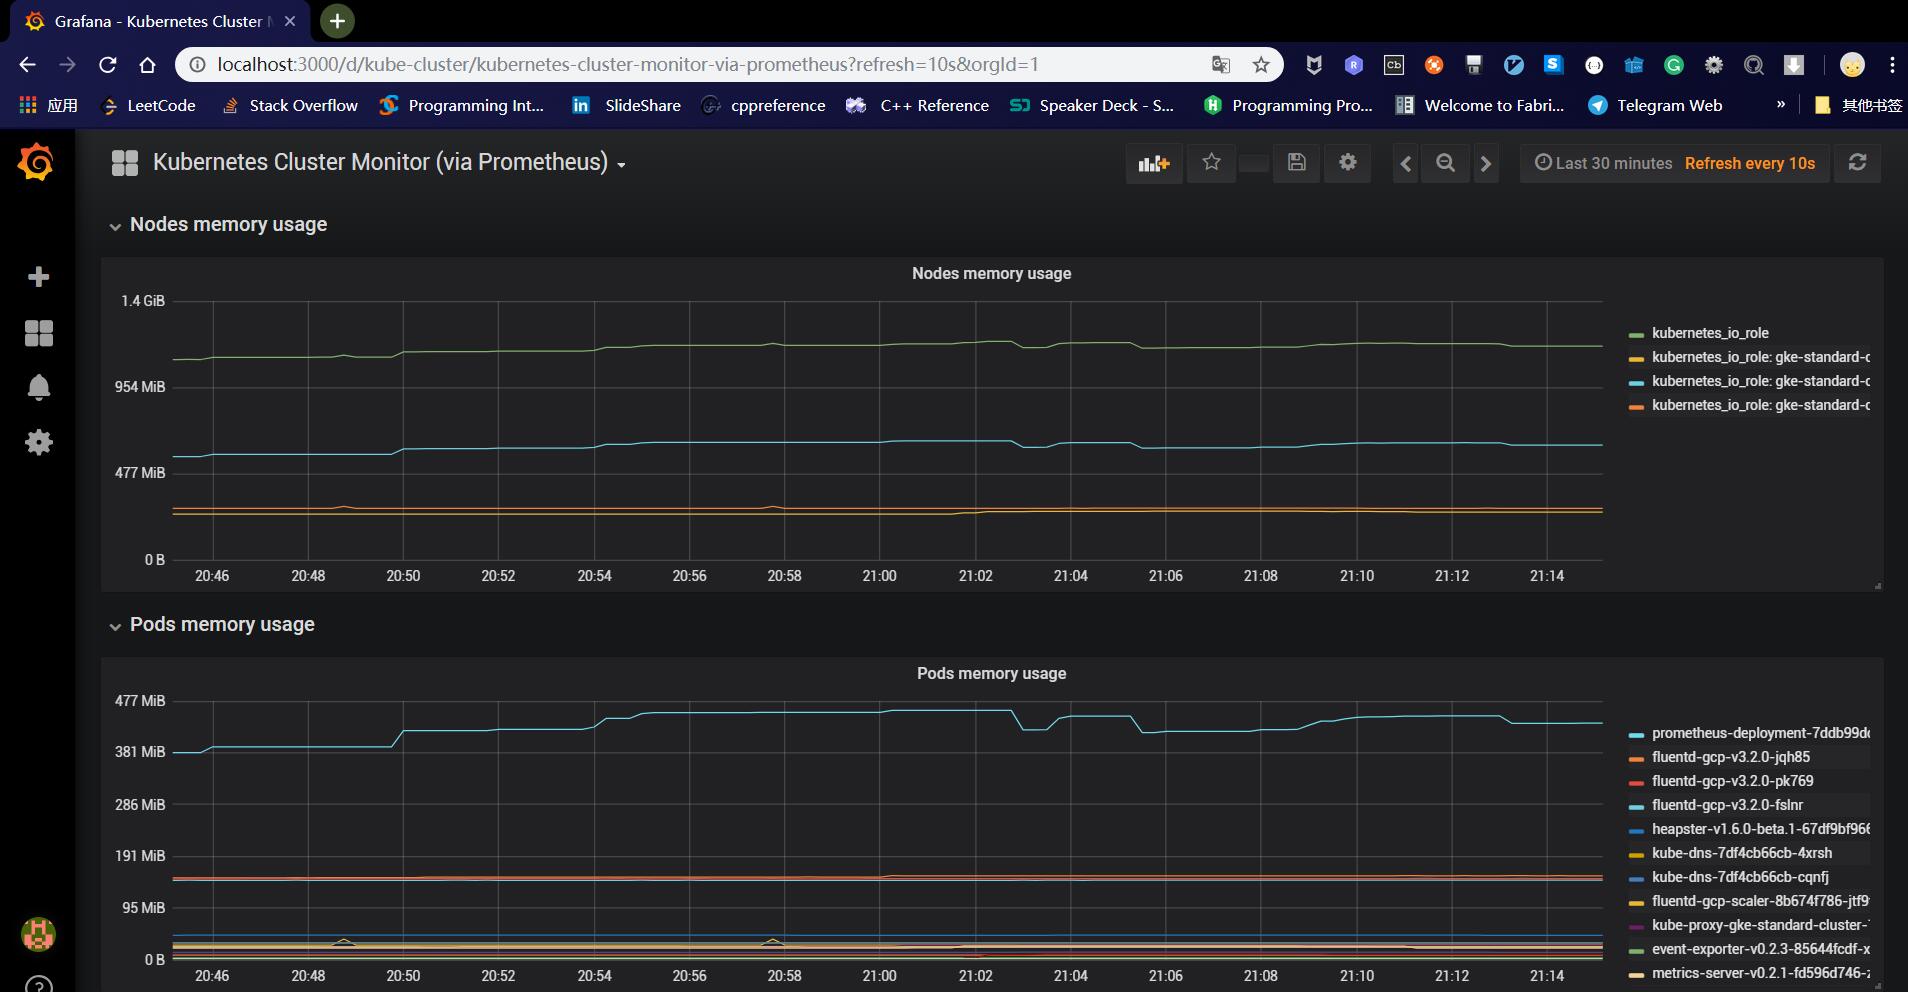Open the Programming Int... bookmark
The image size is (1908, 992).
462,105
